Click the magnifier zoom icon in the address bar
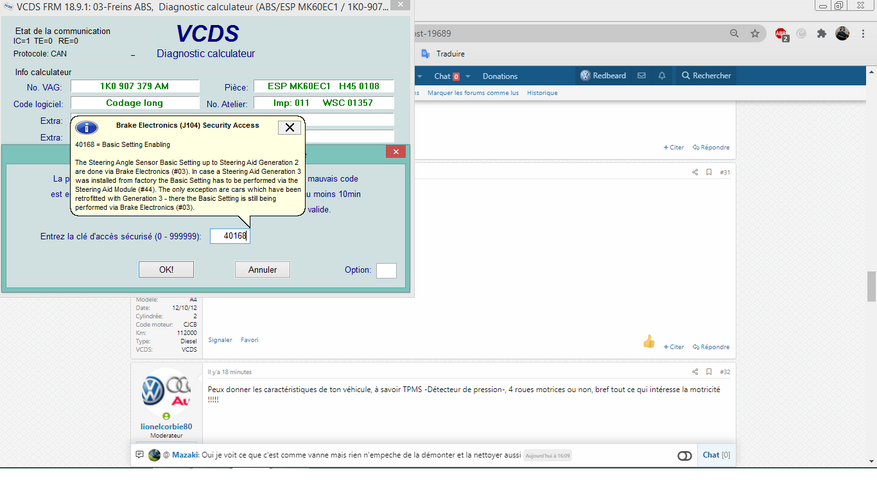The width and height of the screenshot is (877, 480). [734, 34]
